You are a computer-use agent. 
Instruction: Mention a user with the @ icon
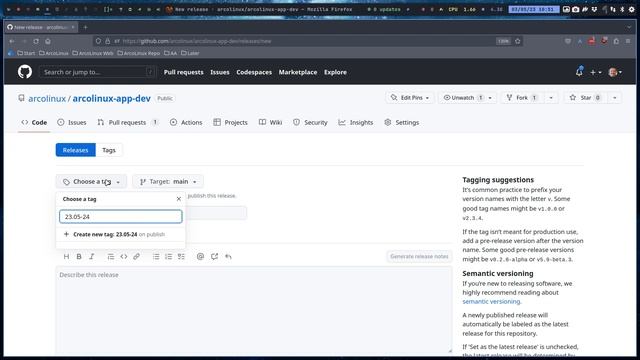click(200, 256)
